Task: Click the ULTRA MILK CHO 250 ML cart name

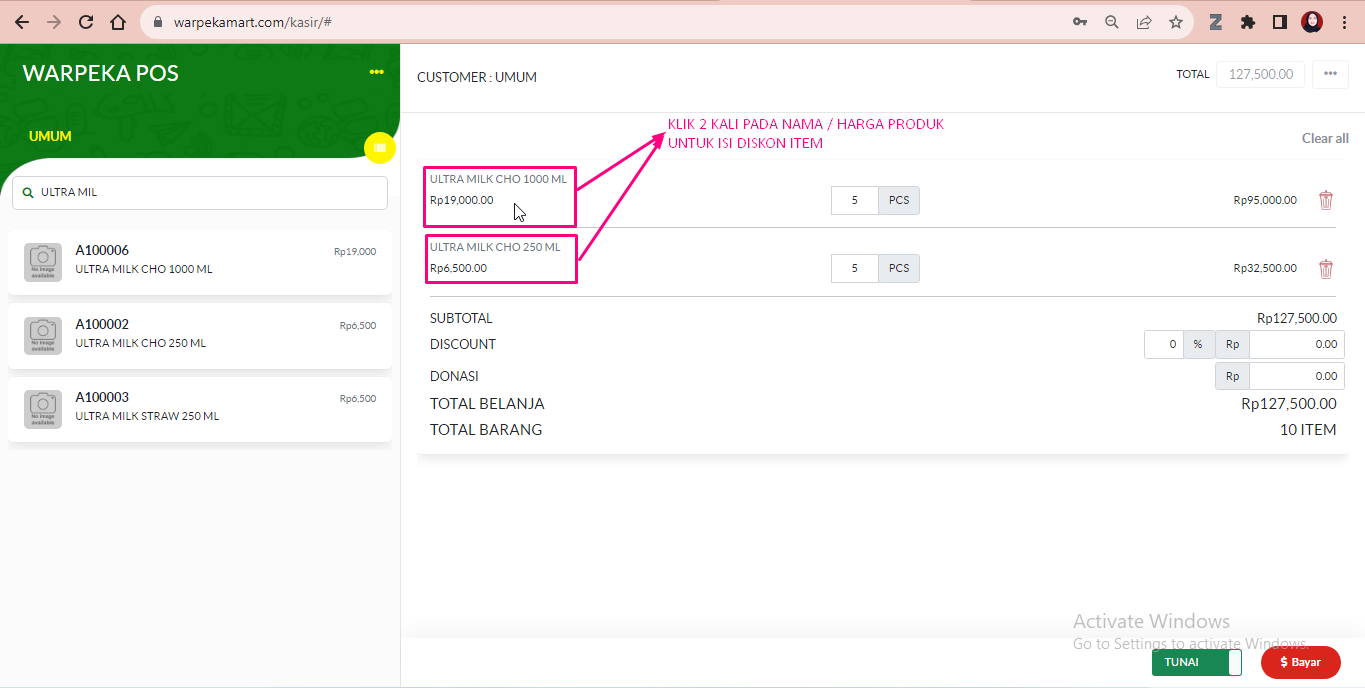Action: tap(495, 247)
